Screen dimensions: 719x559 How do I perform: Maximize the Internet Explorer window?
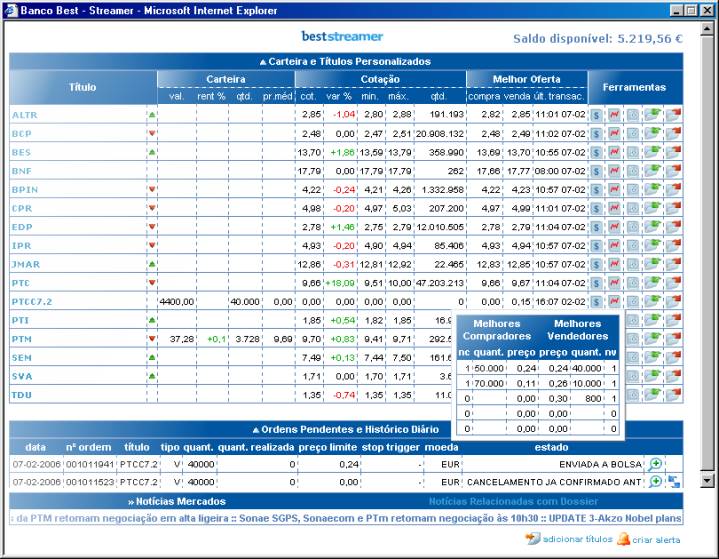coord(691,10)
